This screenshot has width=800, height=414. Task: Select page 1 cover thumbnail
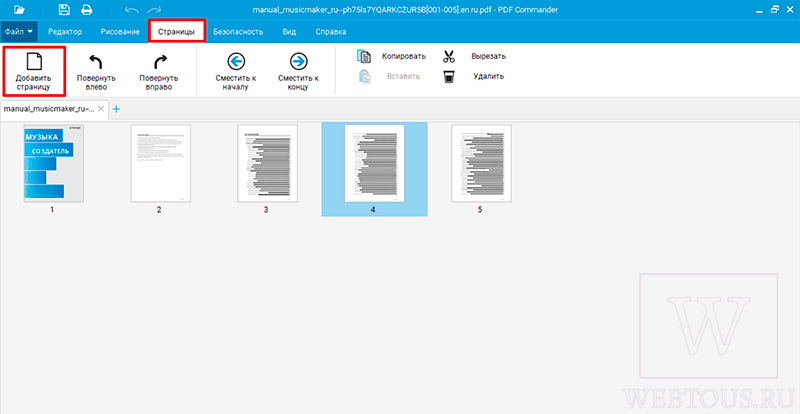(54, 163)
